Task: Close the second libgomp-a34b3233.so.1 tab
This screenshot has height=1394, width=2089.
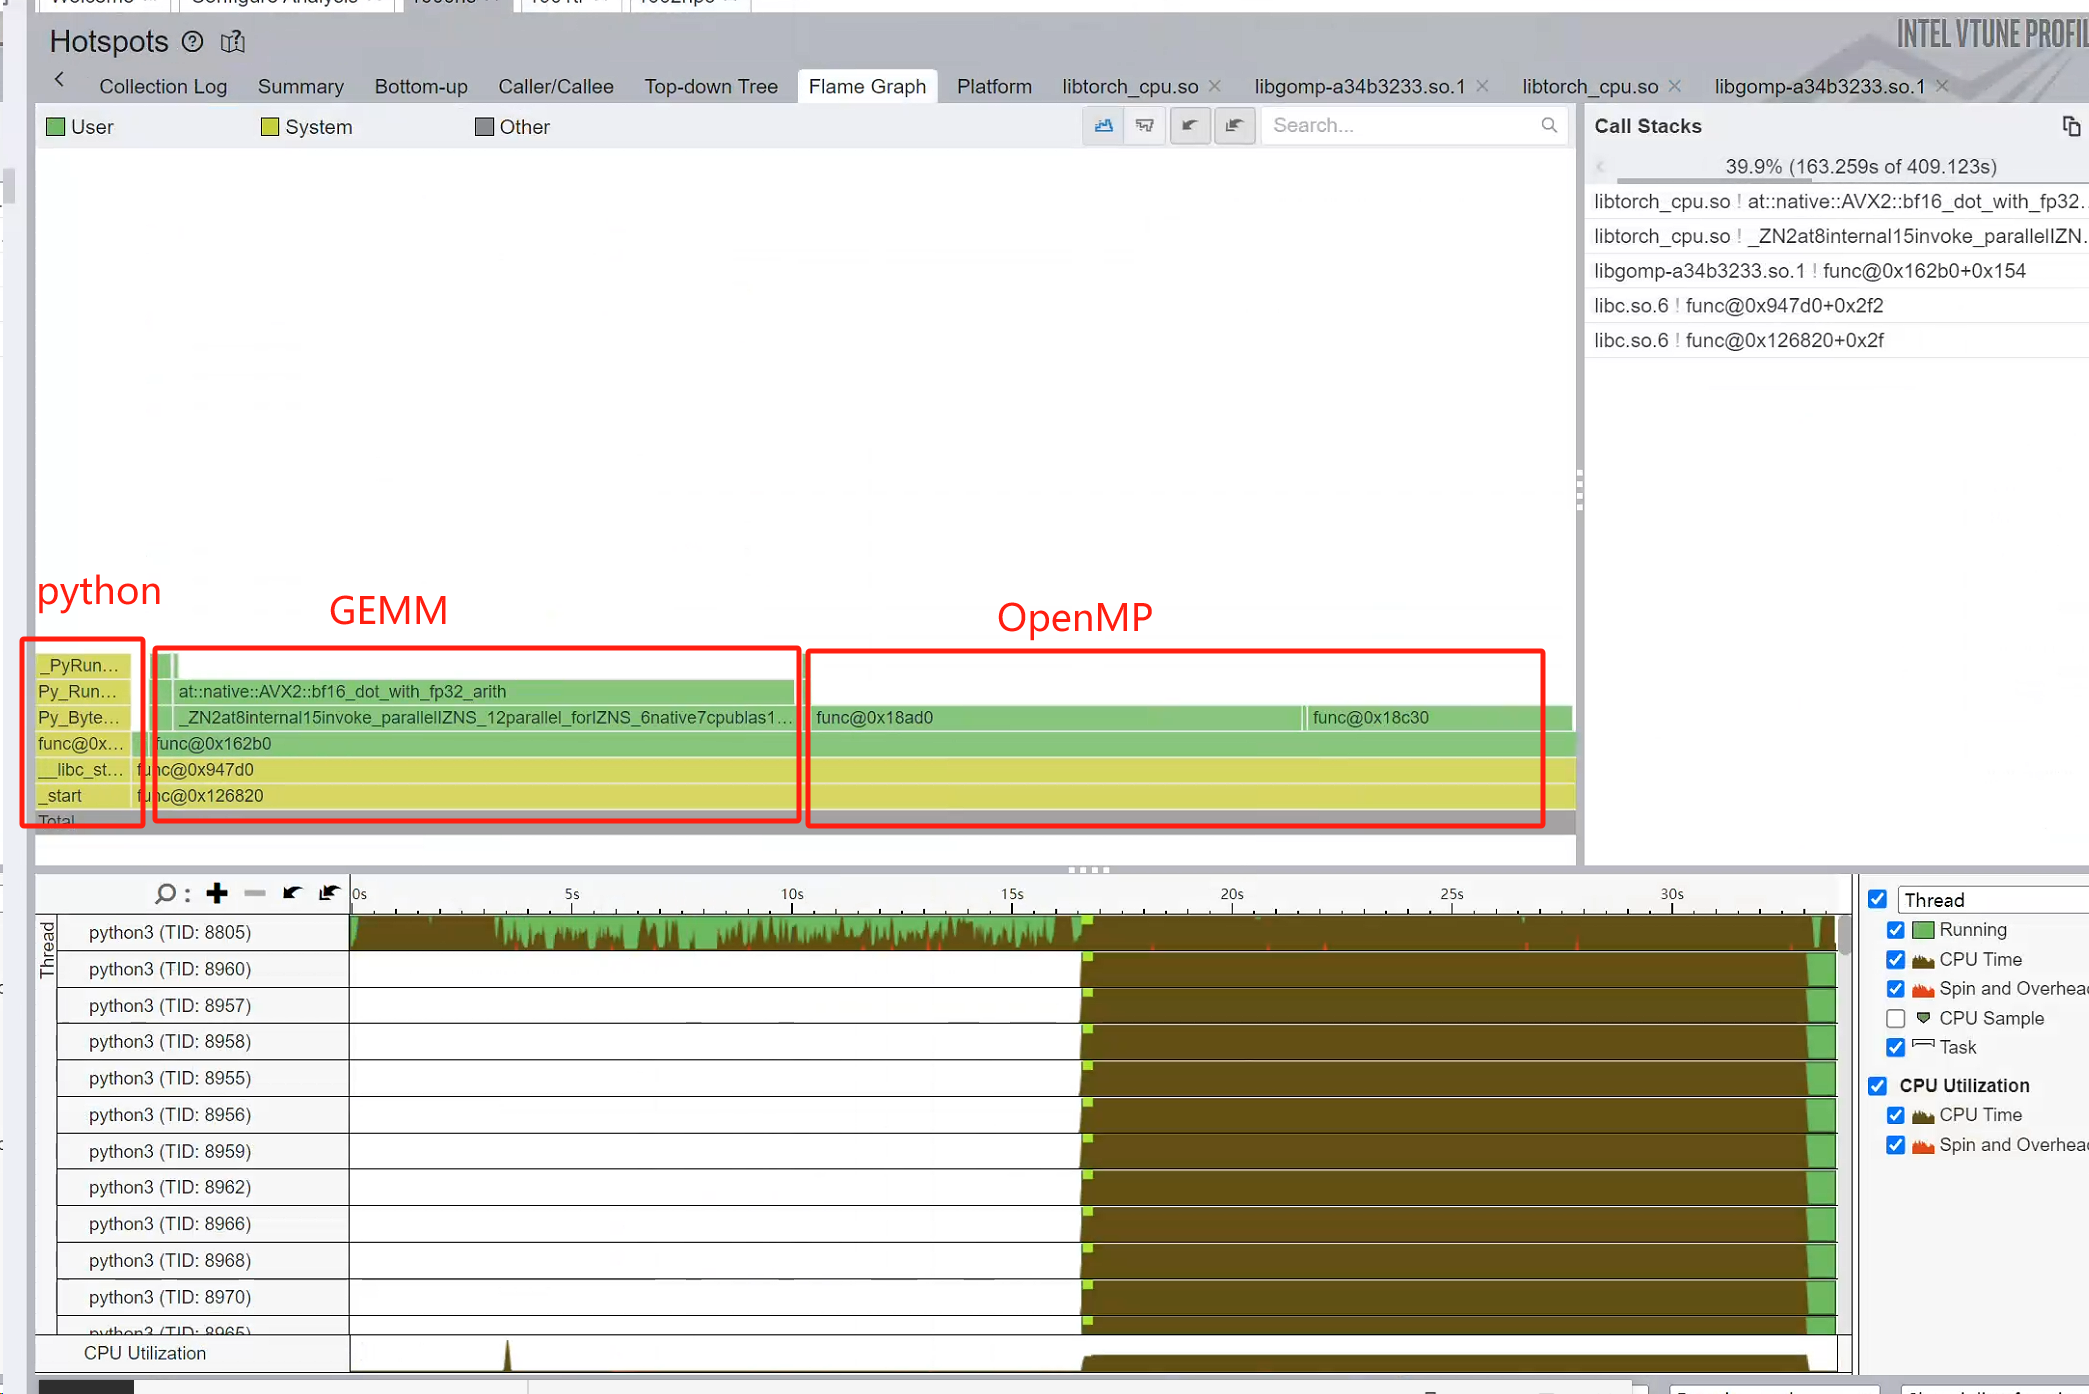Action: point(1942,86)
